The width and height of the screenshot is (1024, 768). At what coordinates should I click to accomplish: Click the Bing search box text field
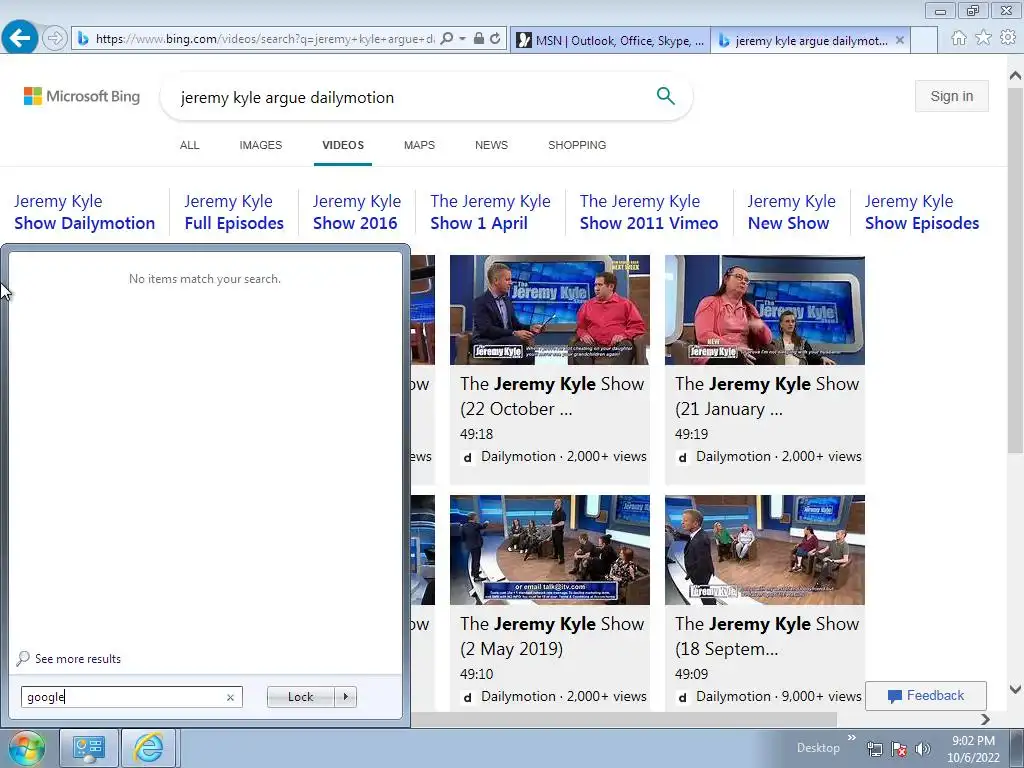point(411,97)
